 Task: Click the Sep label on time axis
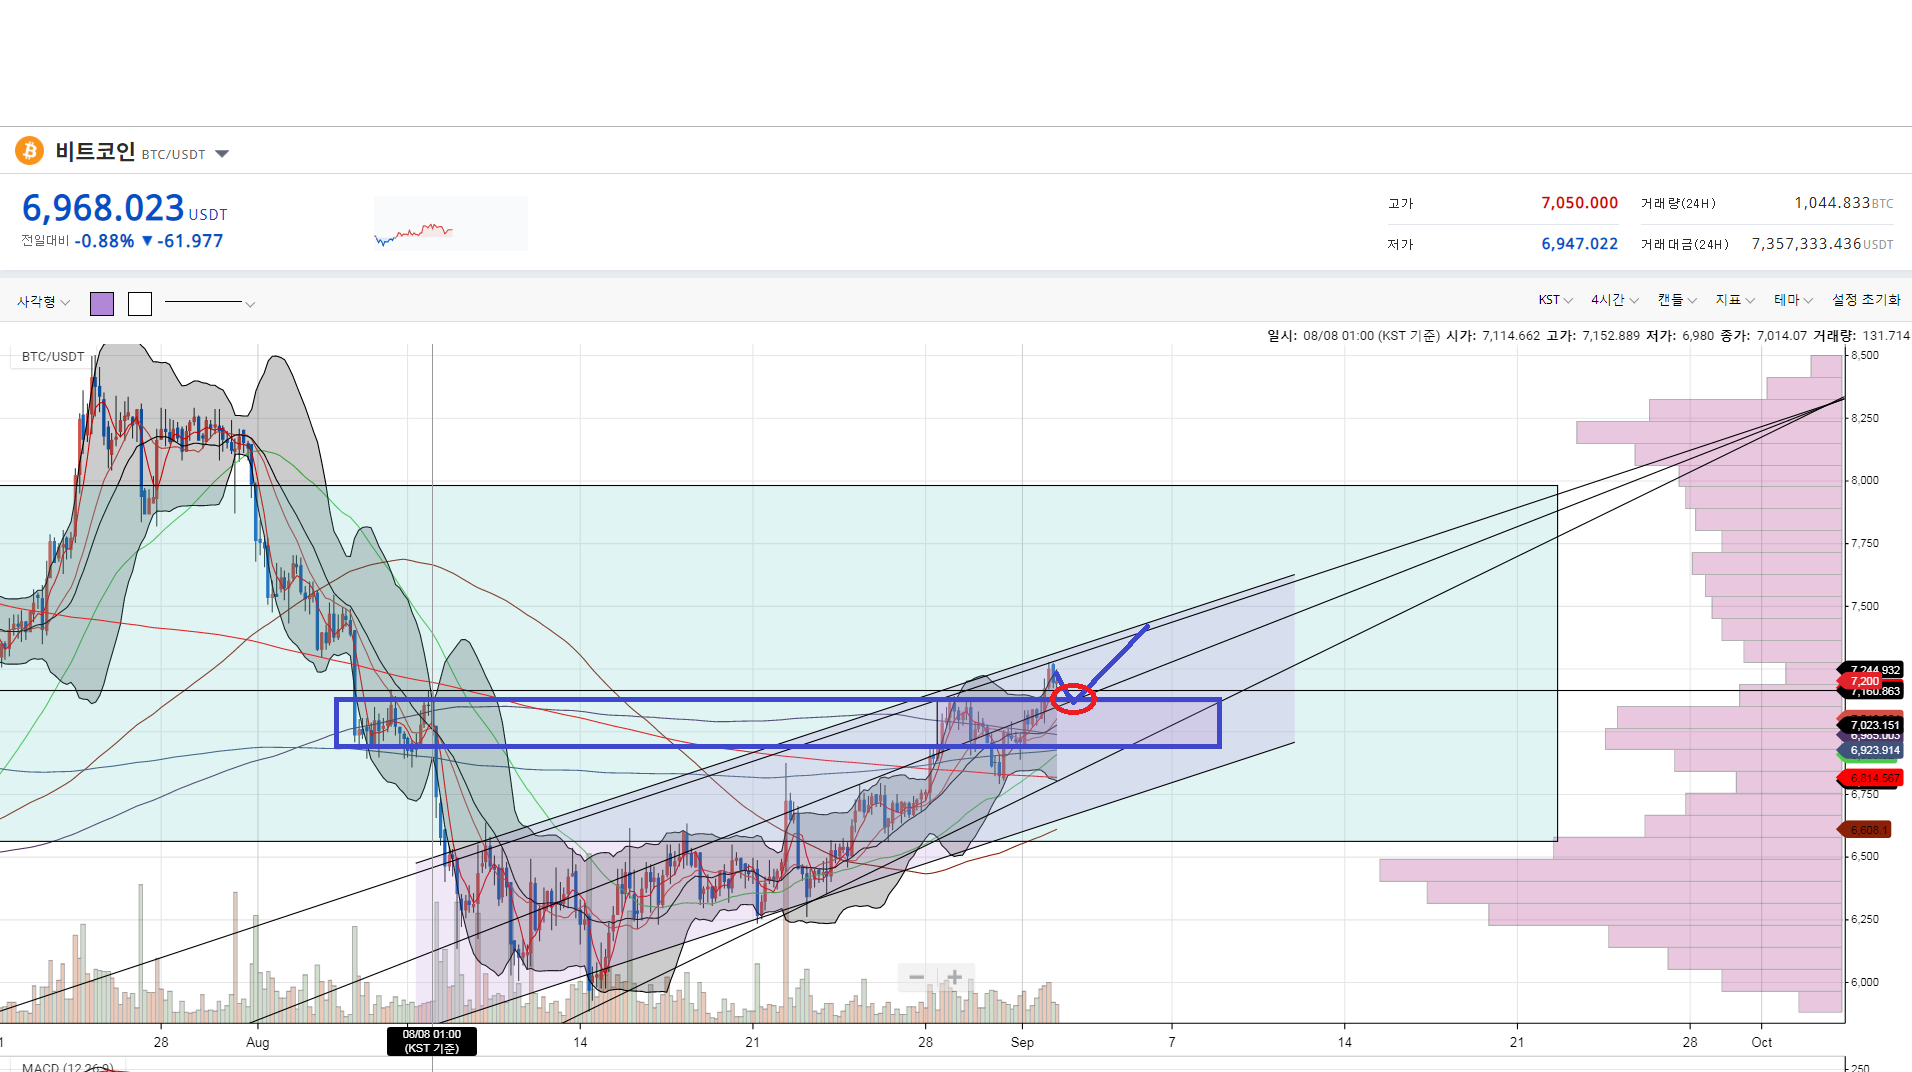[x=1022, y=1042]
